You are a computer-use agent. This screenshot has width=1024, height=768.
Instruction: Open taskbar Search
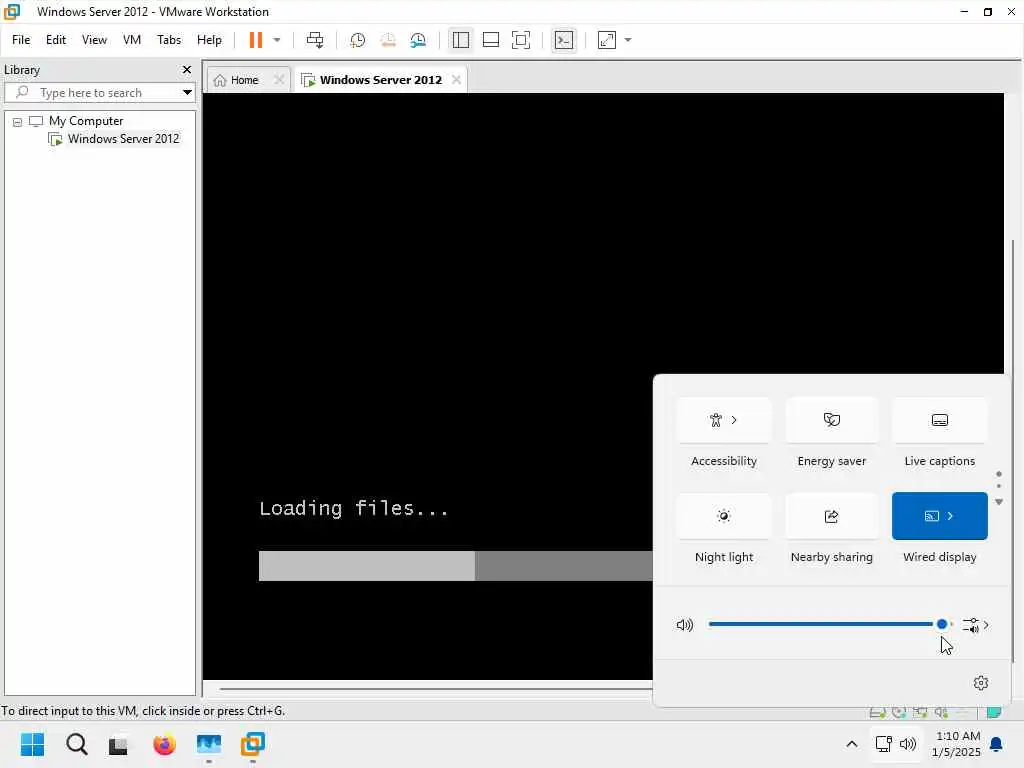pyautogui.click(x=76, y=744)
